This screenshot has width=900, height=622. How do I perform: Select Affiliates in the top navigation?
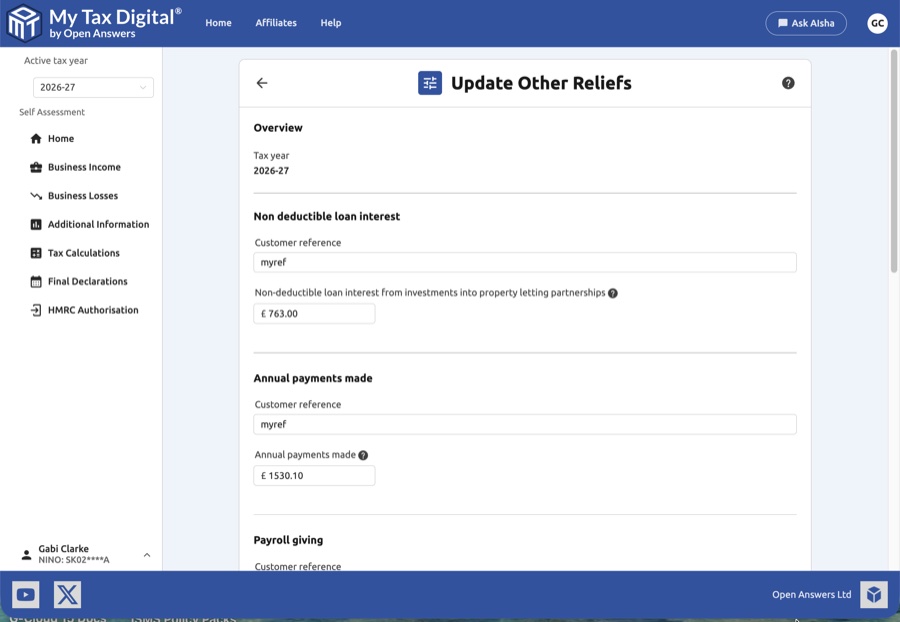coord(276,23)
